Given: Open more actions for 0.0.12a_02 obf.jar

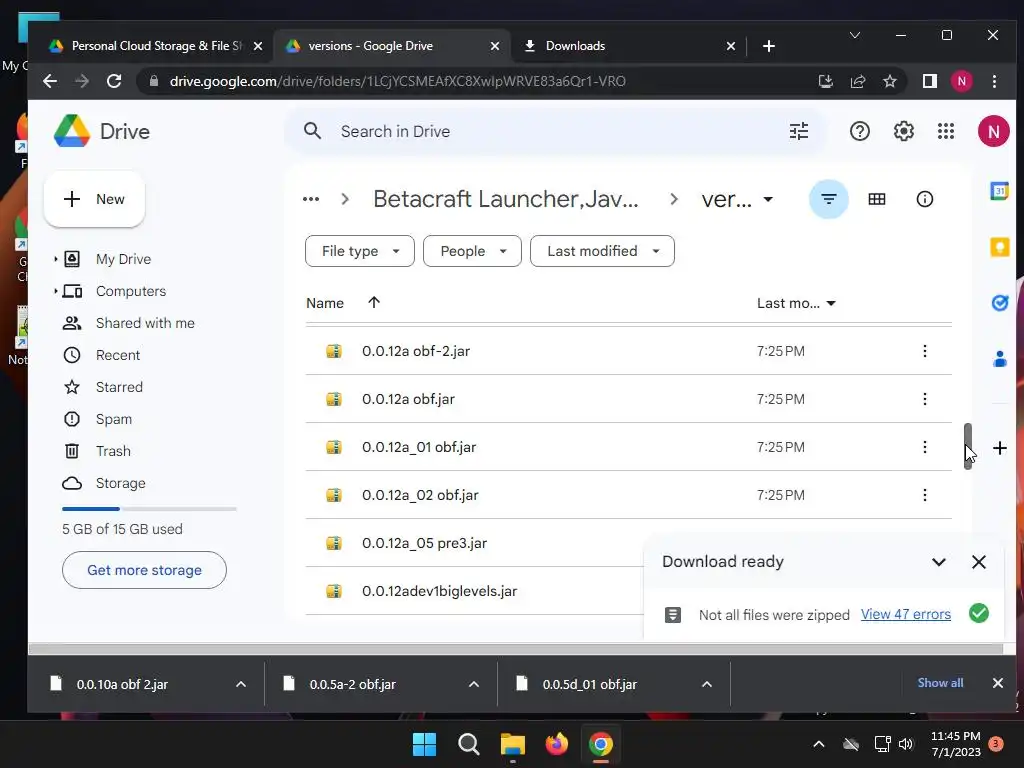Looking at the screenshot, I should pyautogui.click(x=924, y=495).
